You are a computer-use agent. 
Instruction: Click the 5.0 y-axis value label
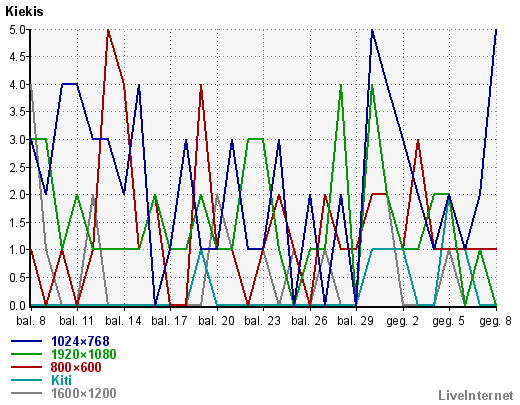[x=17, y=30]
